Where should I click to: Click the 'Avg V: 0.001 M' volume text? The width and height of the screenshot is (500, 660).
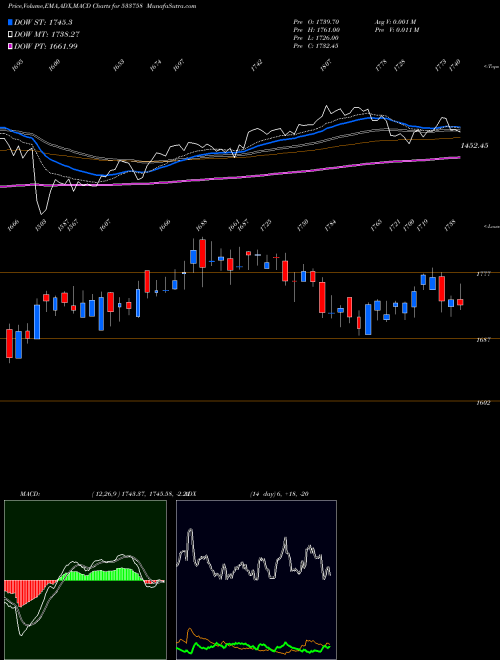396,22
